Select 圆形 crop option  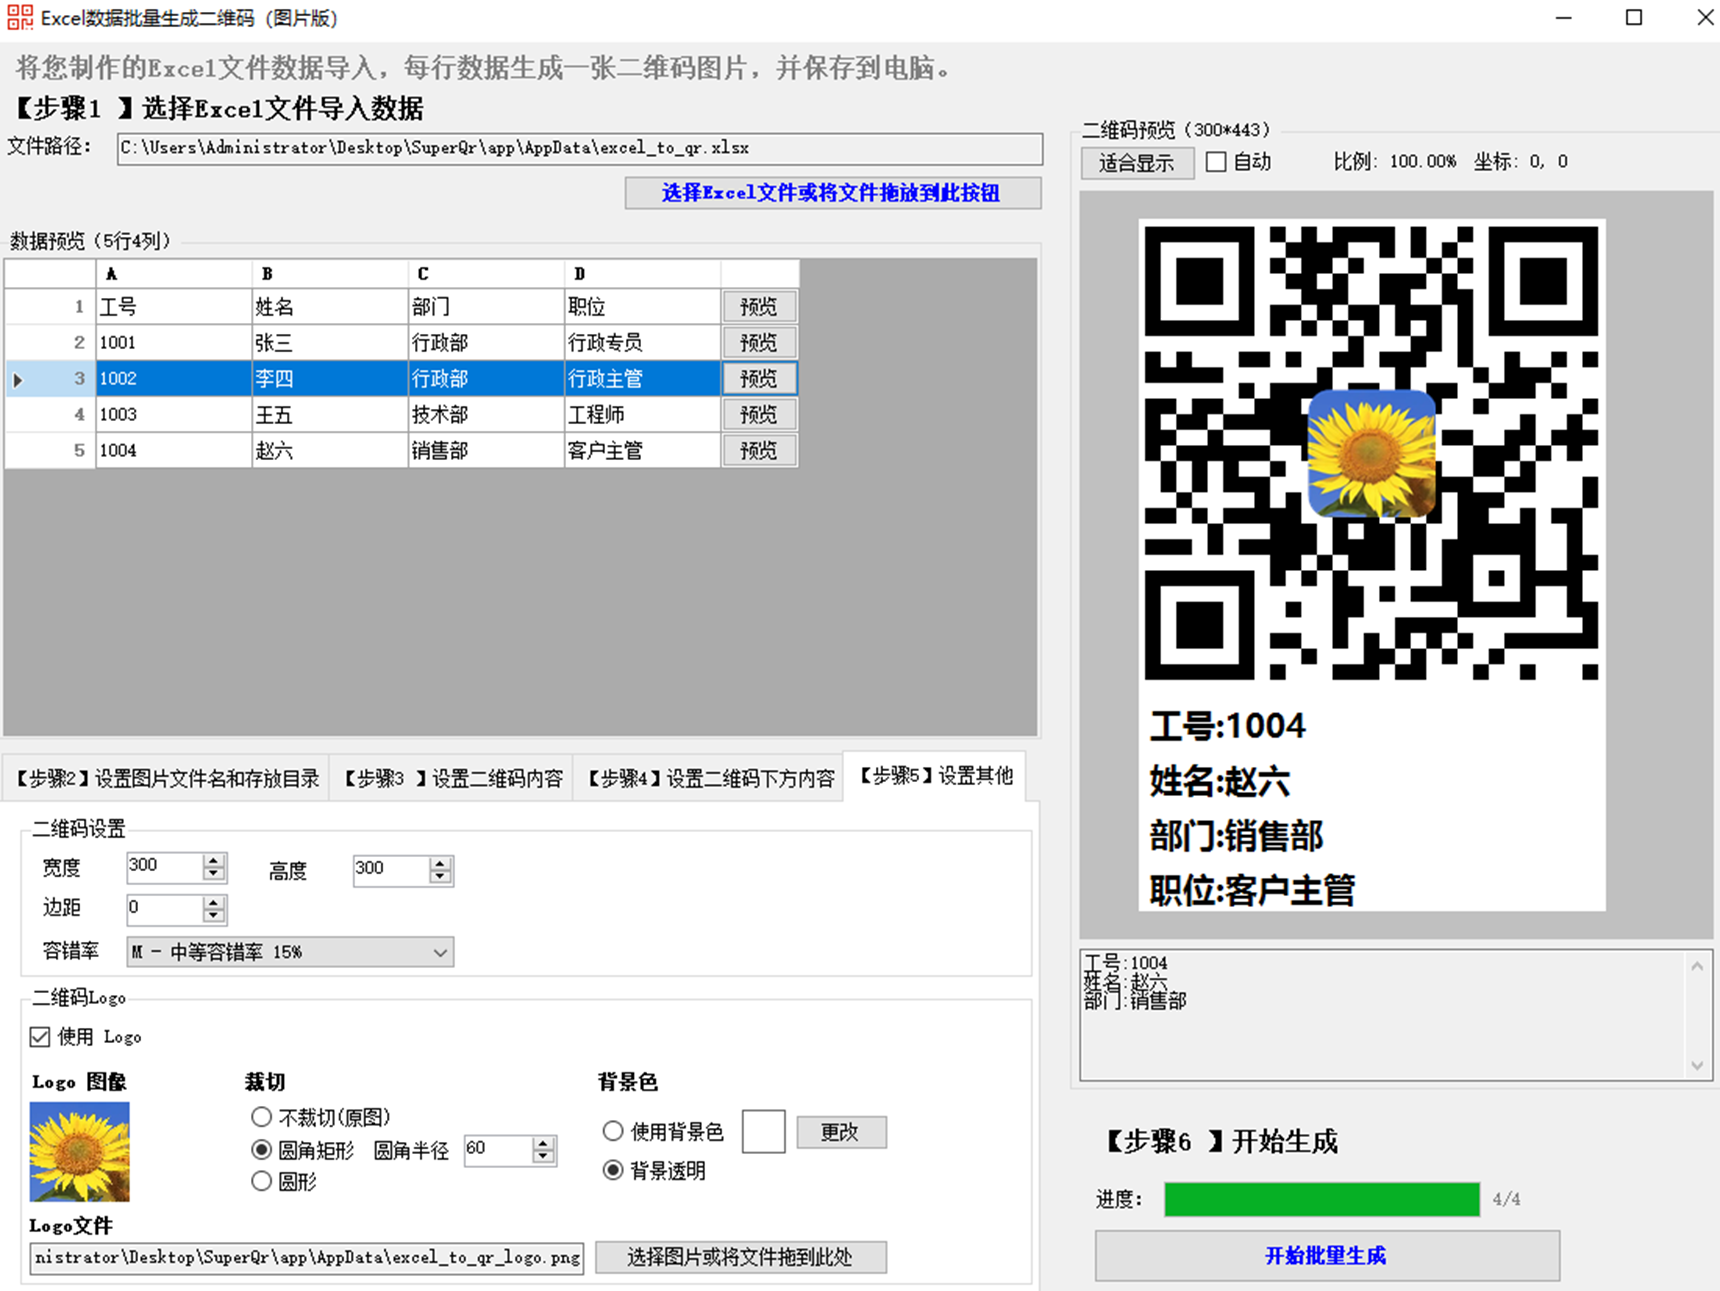[x=262, y=1182]
